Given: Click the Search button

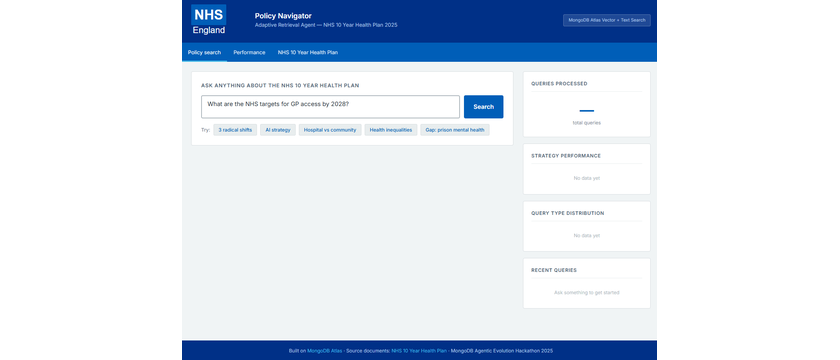Looking at the screenshot, I should pyautogui.click(x=483, y=107).
